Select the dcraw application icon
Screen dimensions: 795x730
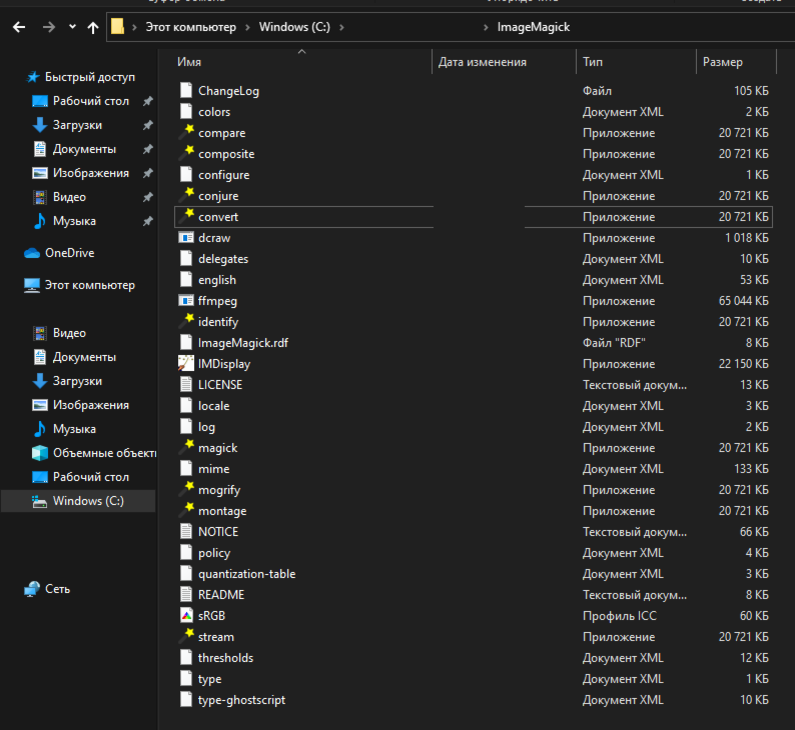point(186,237)
